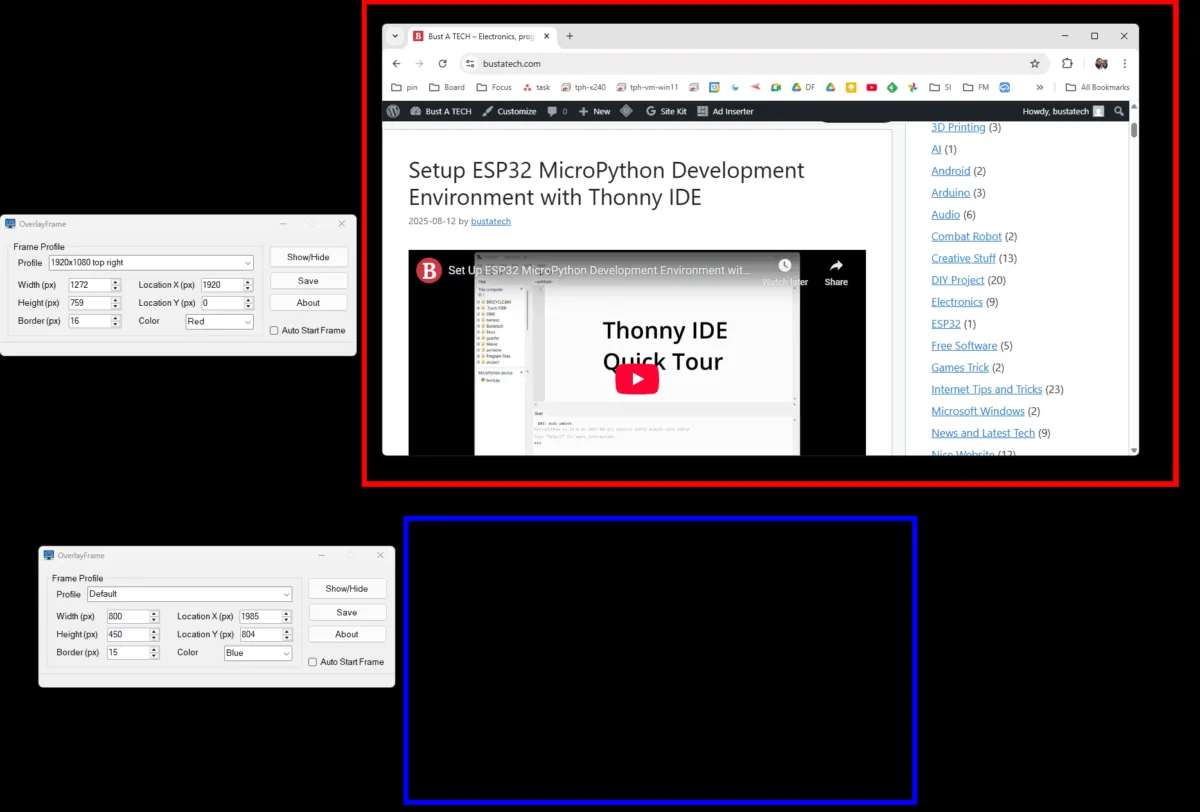
Task: Open the Microsoft Windows category link
Action: pyautogui.click(x=978, y=411)
